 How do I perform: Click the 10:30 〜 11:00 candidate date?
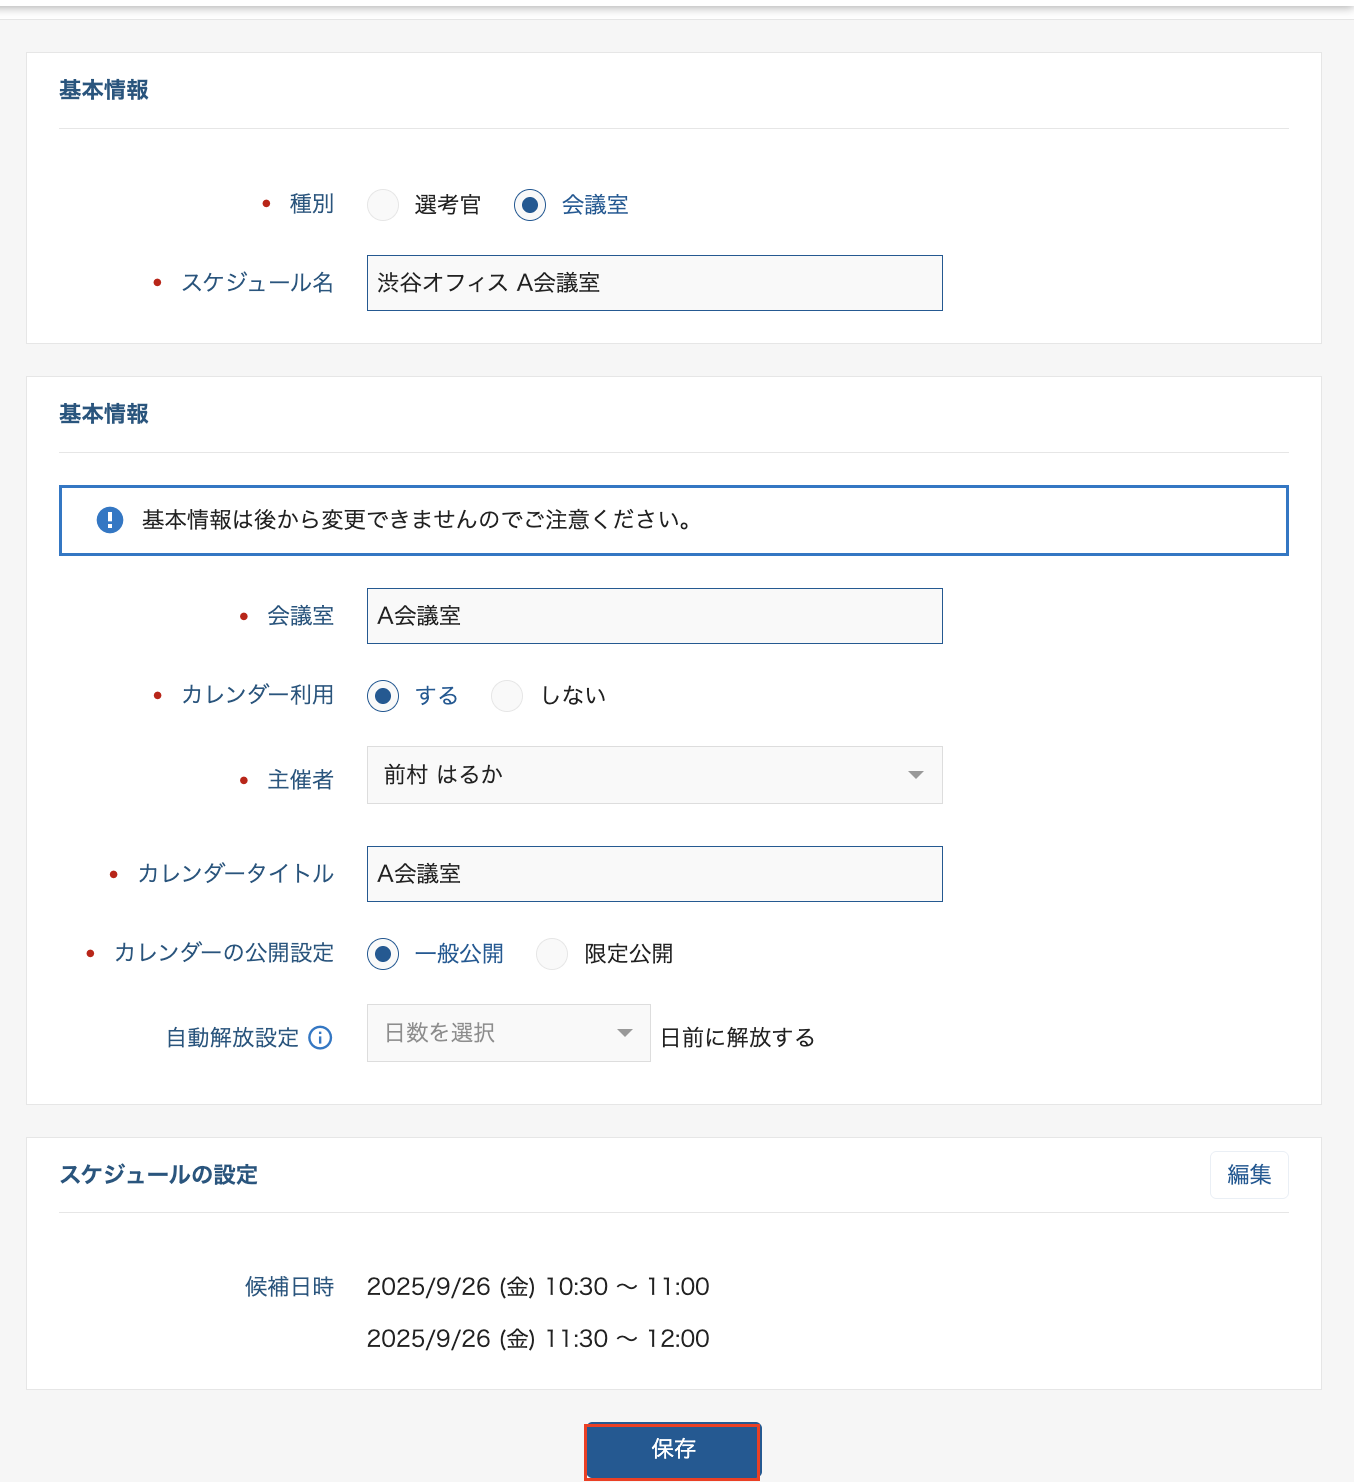tap(538, 1287)
